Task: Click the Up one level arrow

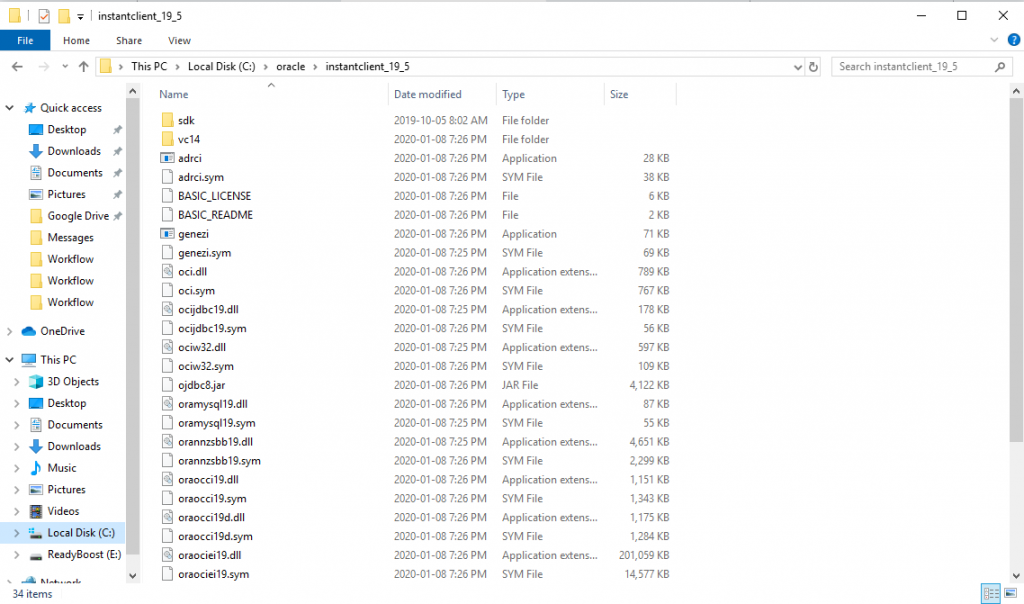Action: pos(83,66)
